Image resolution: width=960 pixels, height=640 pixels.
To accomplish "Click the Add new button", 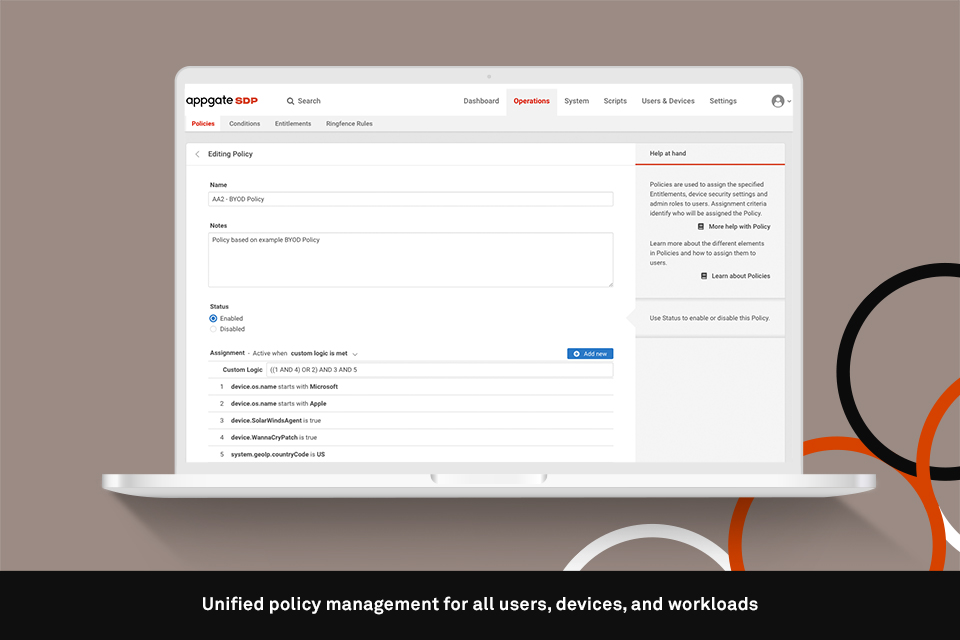I will click(590, 353).
